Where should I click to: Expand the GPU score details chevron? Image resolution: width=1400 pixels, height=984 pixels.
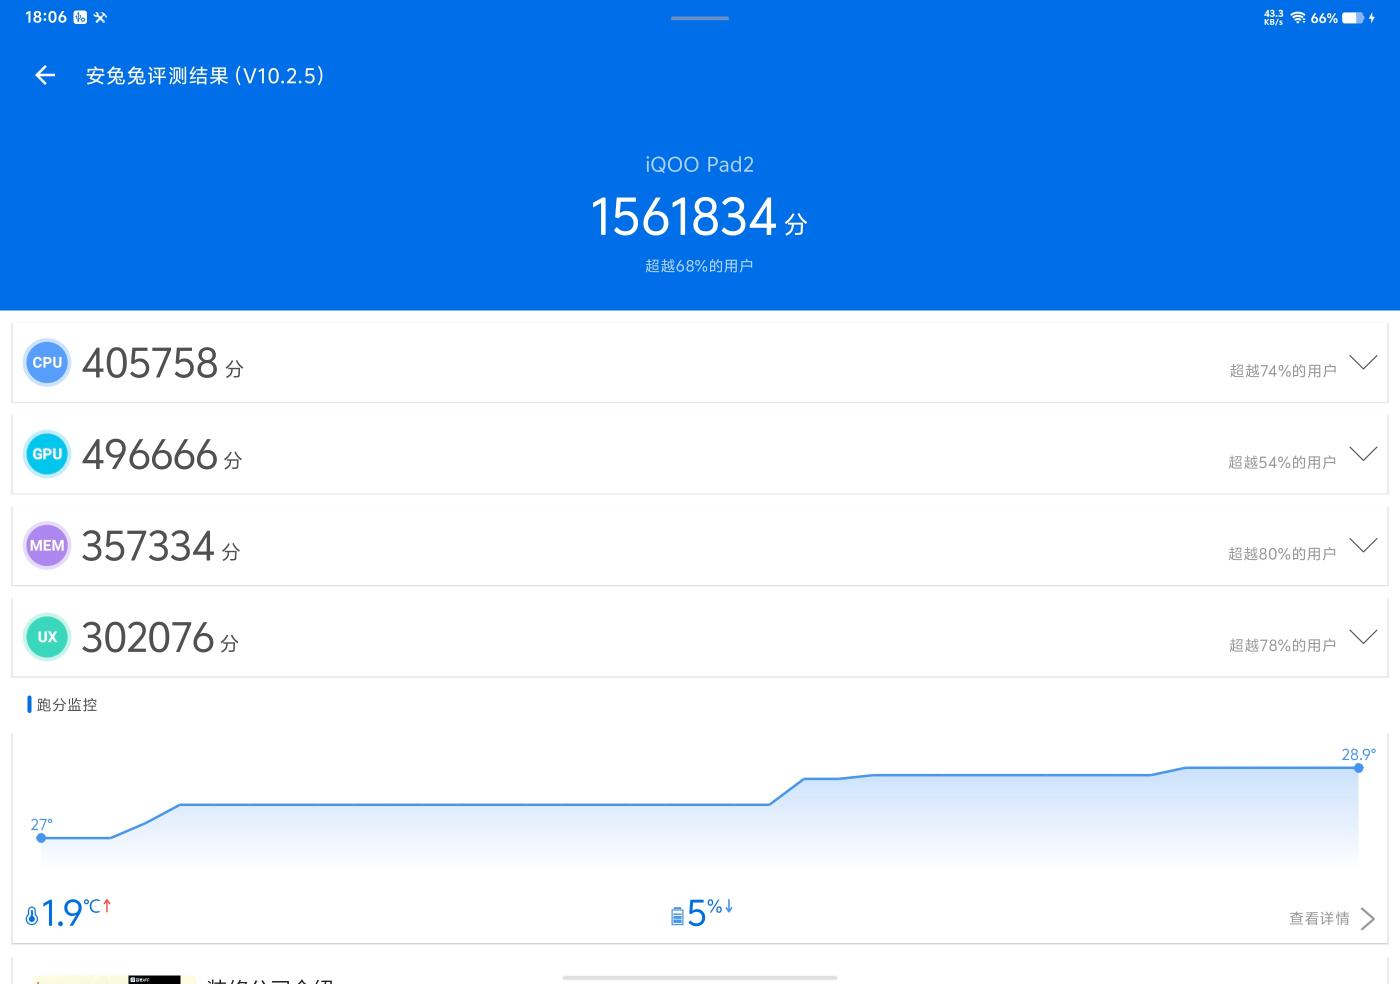pos(1363,454)
